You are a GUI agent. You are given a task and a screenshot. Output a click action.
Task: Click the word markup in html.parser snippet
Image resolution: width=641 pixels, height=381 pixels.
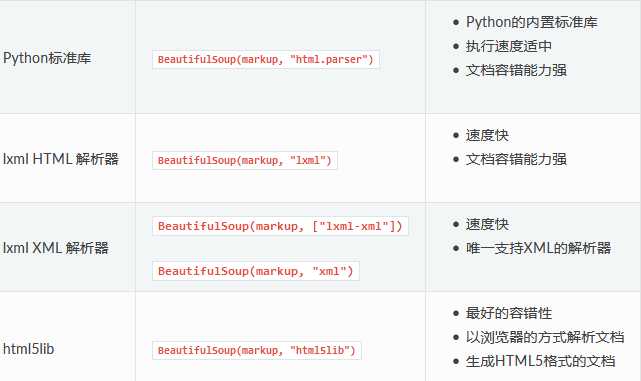point(260,60)
